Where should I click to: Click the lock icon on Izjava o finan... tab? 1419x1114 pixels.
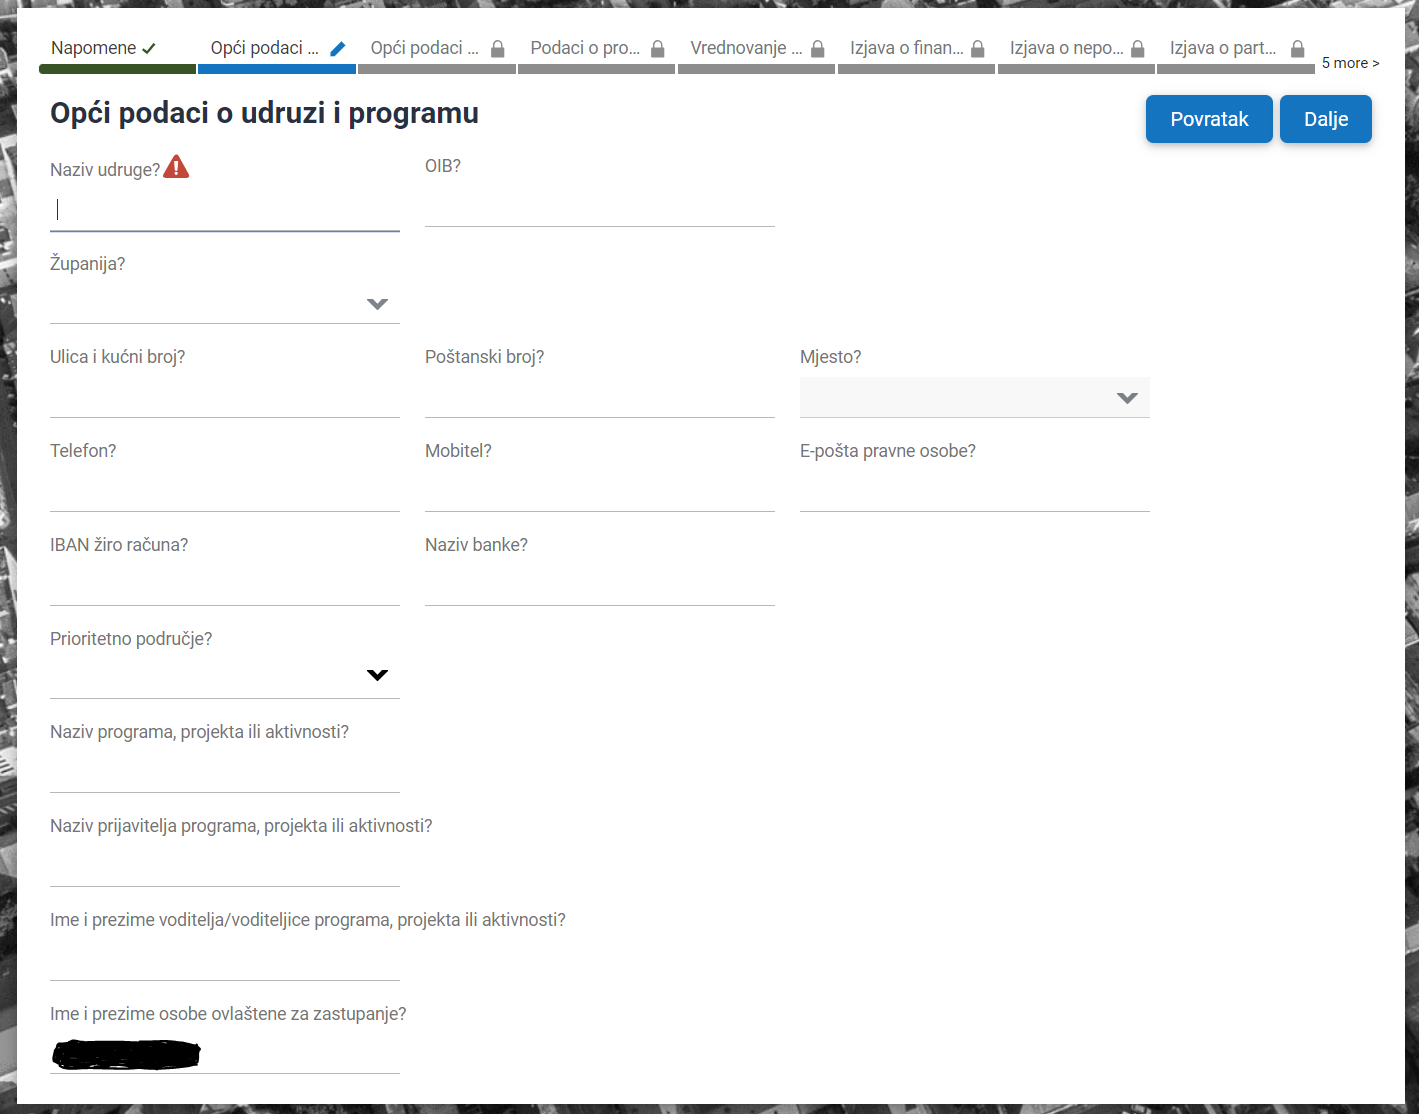978,48
